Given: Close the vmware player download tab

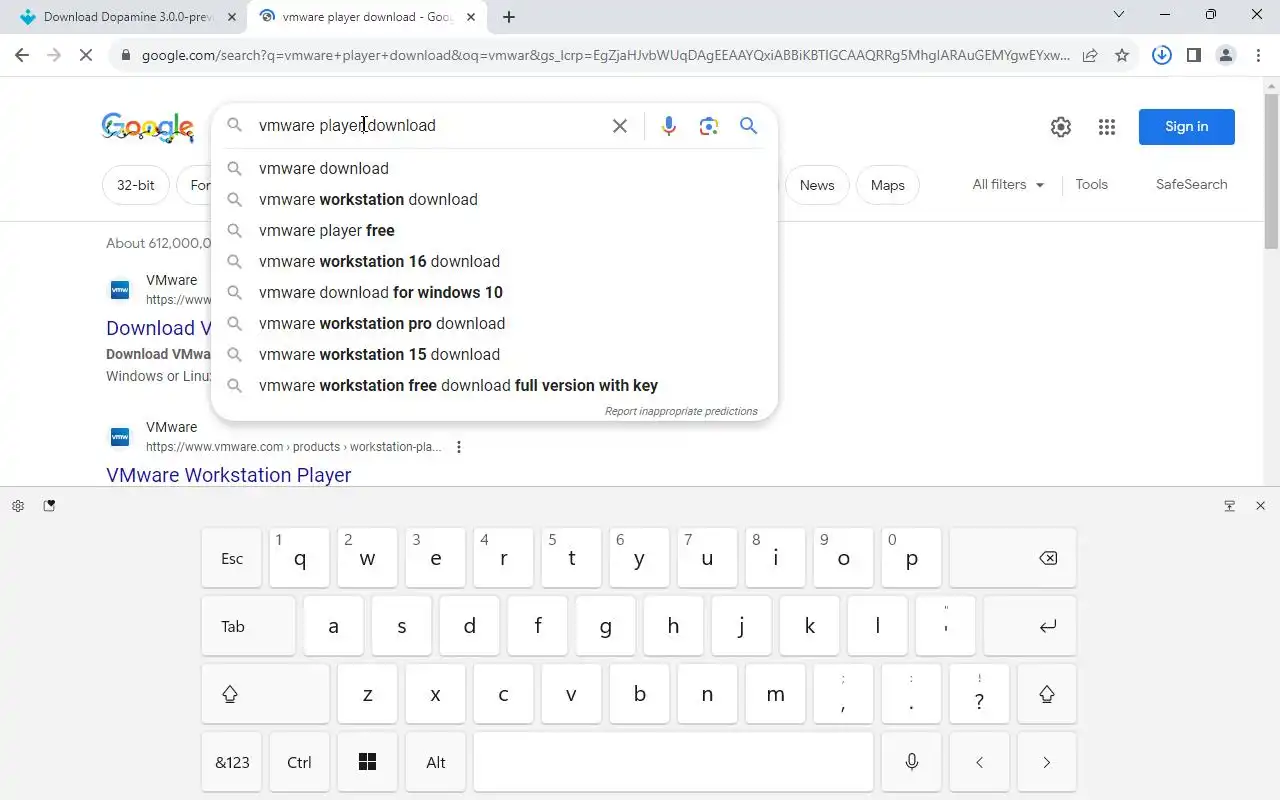Looking at the screenshot, I should pyautogui.click(x=471, y=17).
